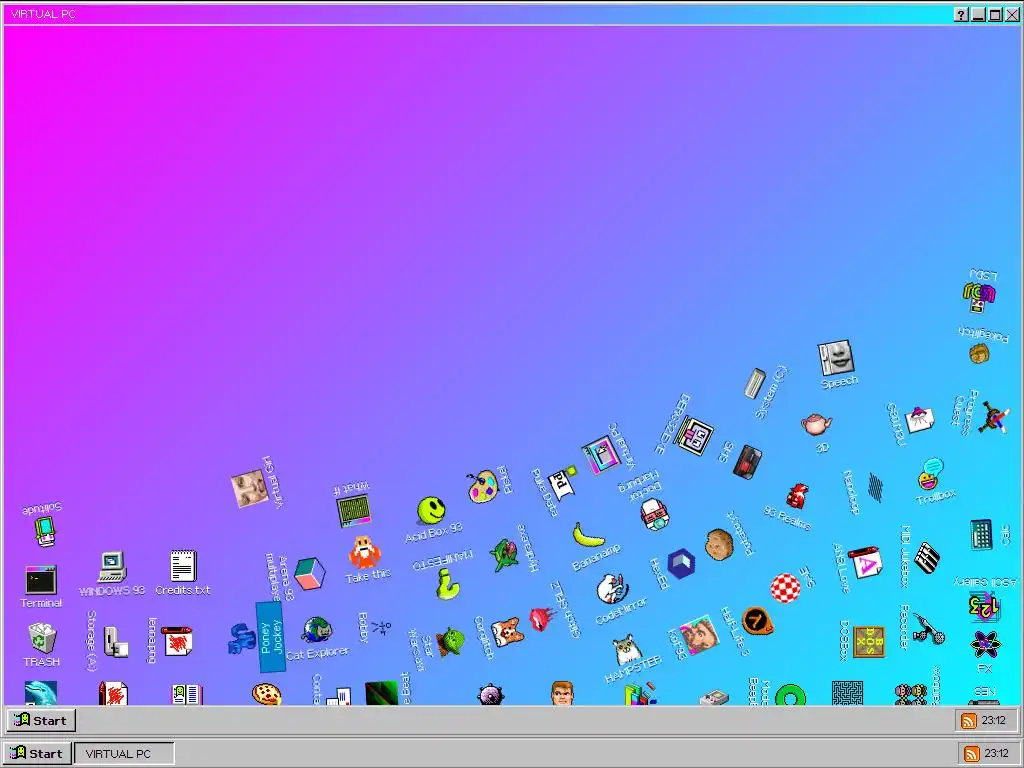Screen dimensions: 1024x768
Task: Launch the Cat Explorer globe icon
Action: (317, 630)
